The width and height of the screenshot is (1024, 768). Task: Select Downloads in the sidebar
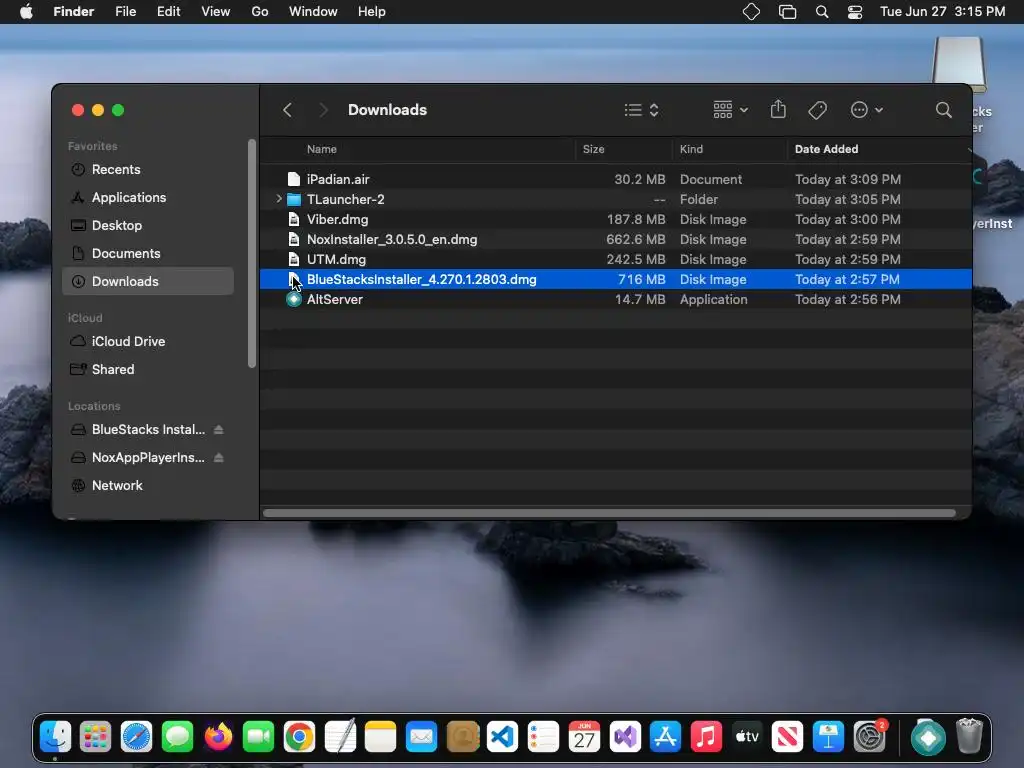[148, 281]
